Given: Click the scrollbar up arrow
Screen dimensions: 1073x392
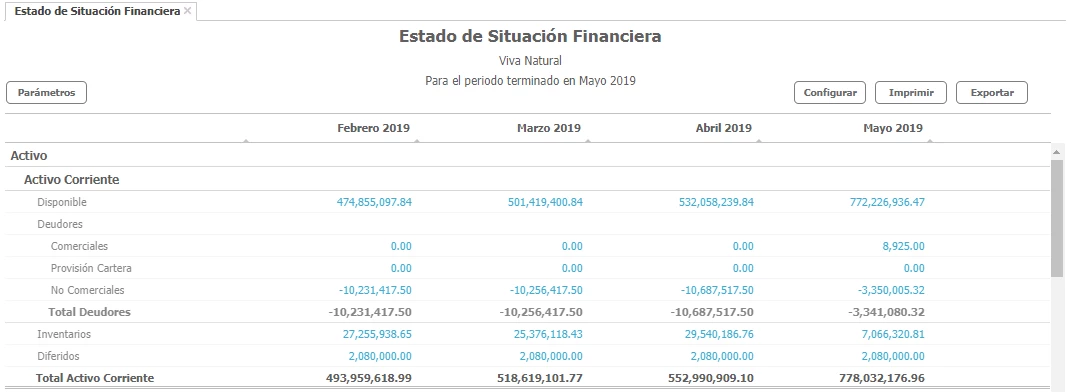Looking at the screenshot, I should (x=1056, y=152).
